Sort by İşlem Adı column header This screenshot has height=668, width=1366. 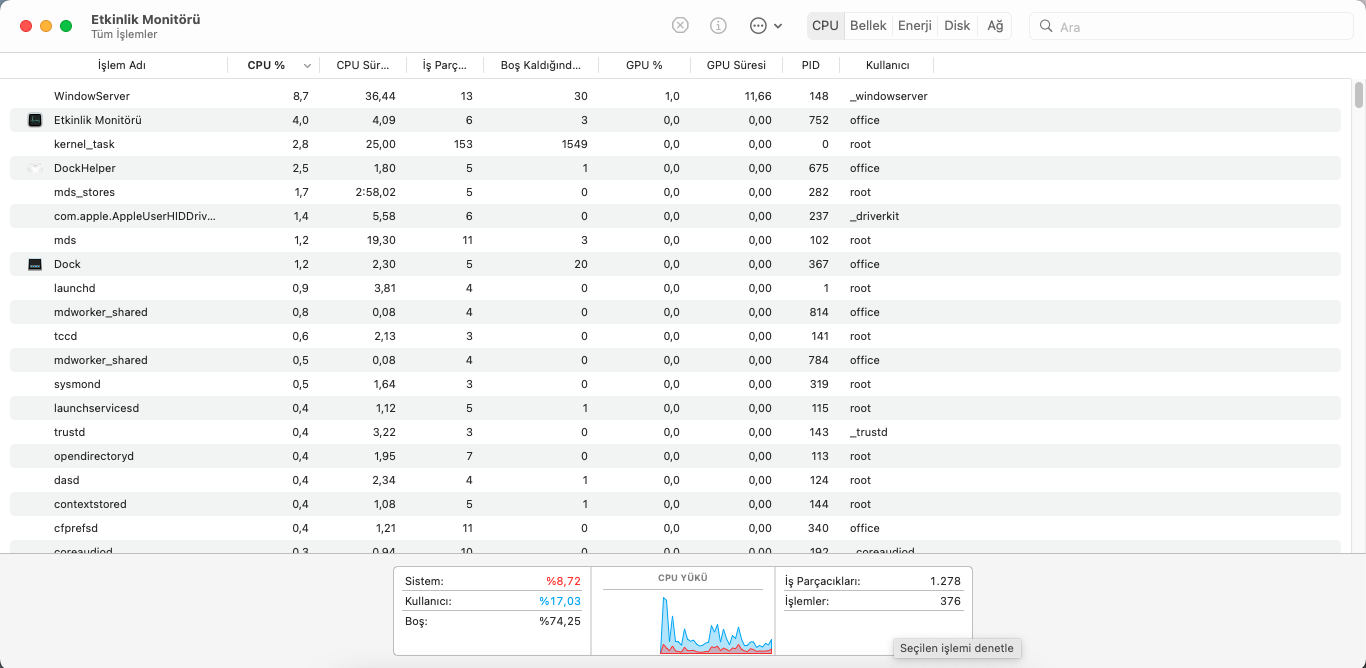[x=121, y=65]
